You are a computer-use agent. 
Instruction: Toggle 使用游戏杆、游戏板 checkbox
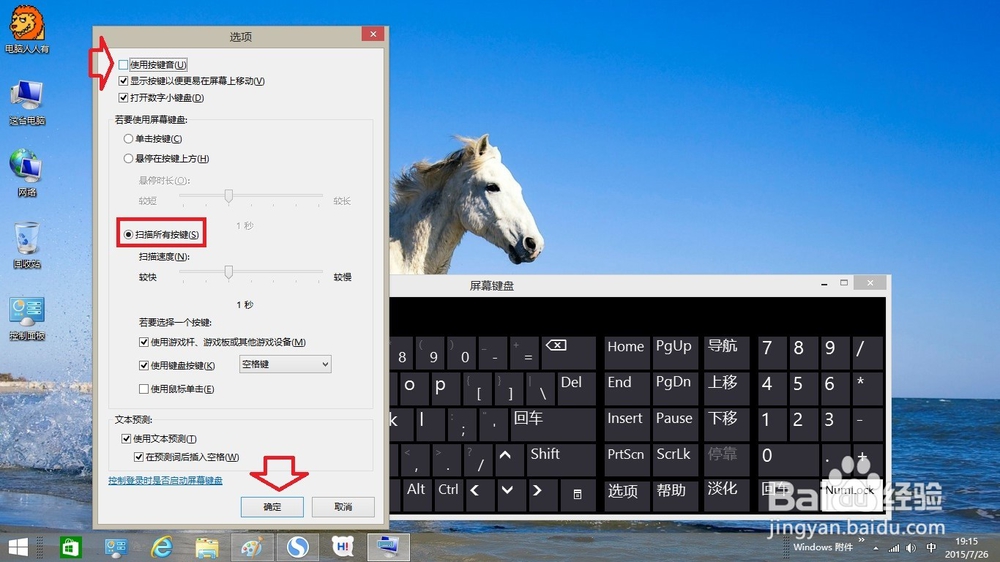144,342
